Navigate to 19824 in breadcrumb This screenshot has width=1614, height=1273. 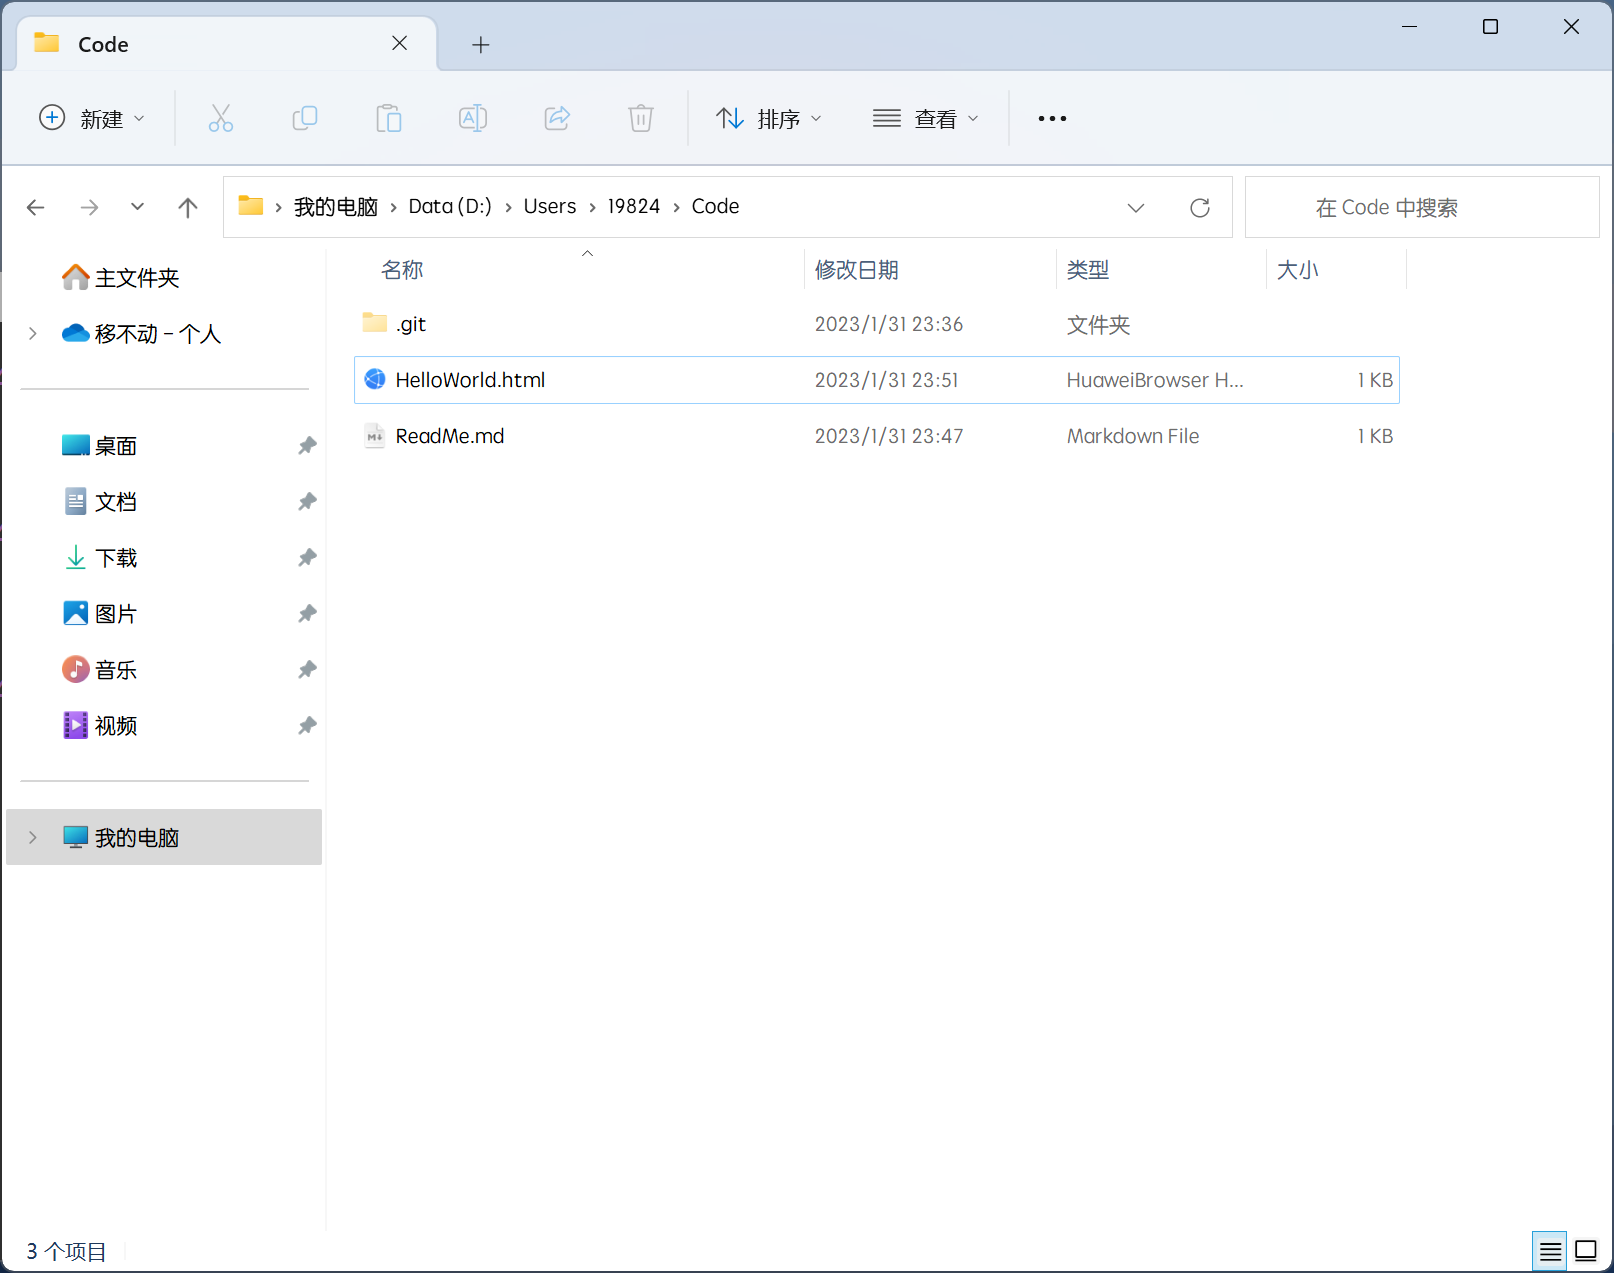634,207
